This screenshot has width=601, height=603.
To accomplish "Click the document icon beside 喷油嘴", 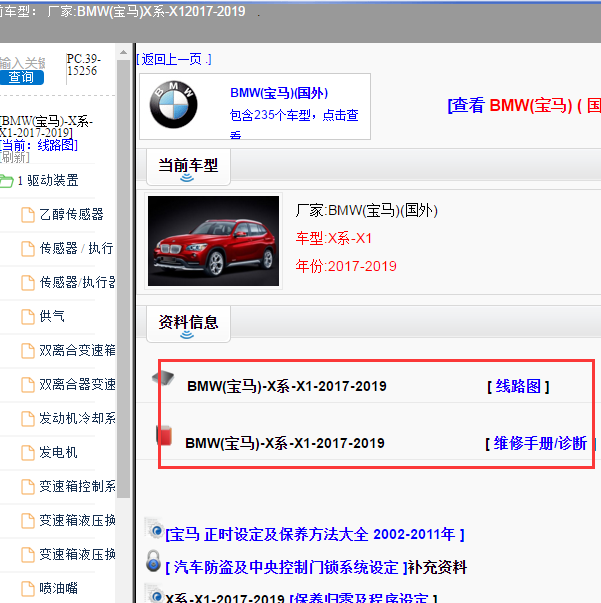I will 28,588.
